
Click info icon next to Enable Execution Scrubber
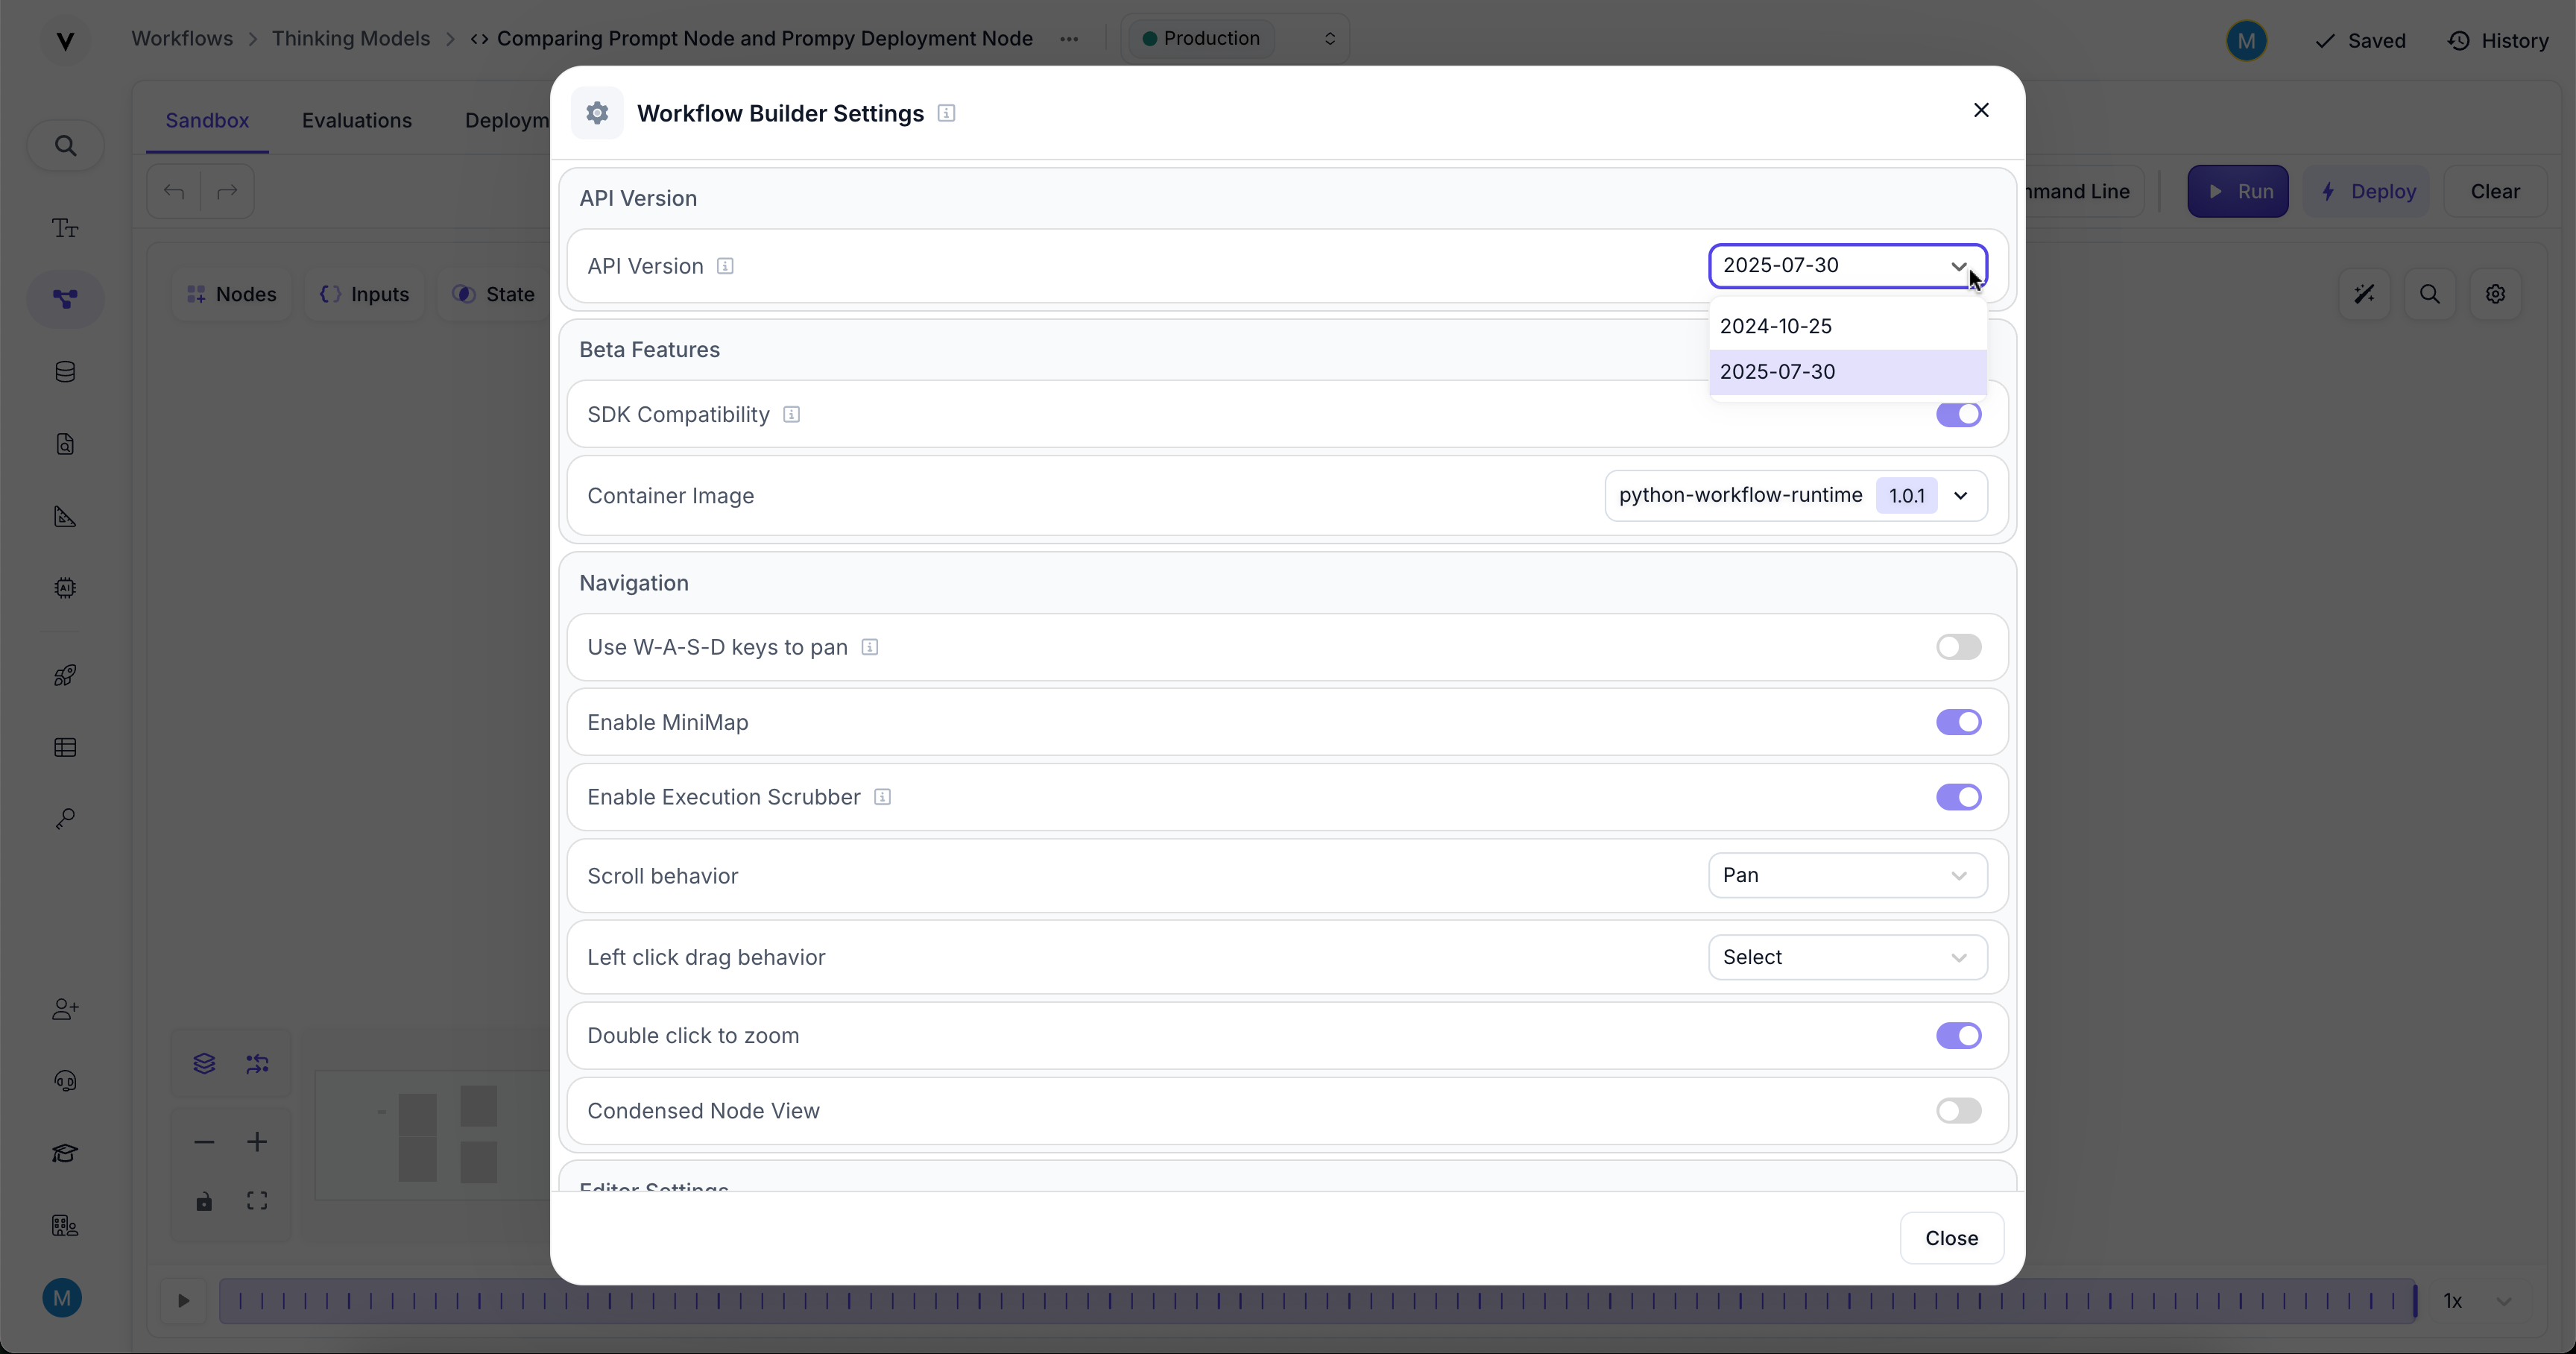tap(882, 797)
